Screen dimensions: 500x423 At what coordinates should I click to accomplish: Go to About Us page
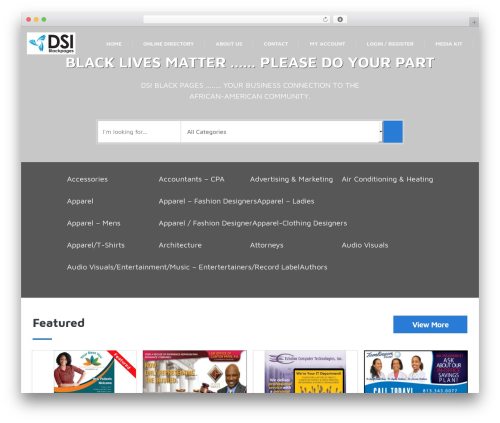[229, 44]
